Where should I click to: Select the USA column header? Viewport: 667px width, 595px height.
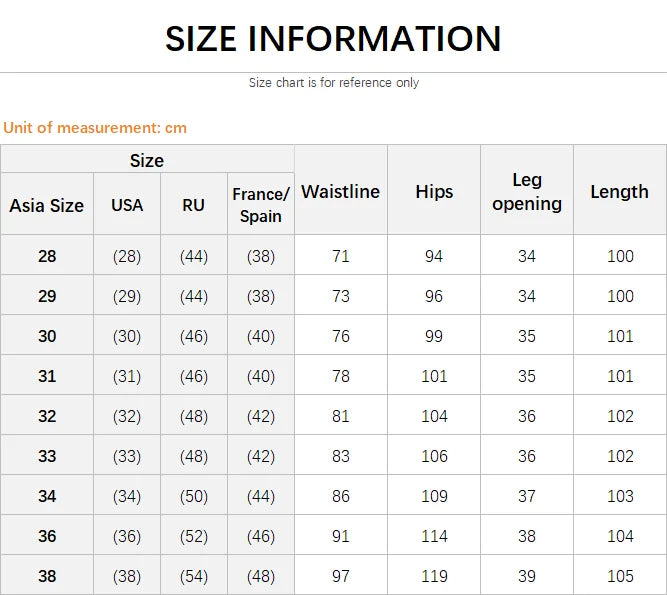coord(127,205)
